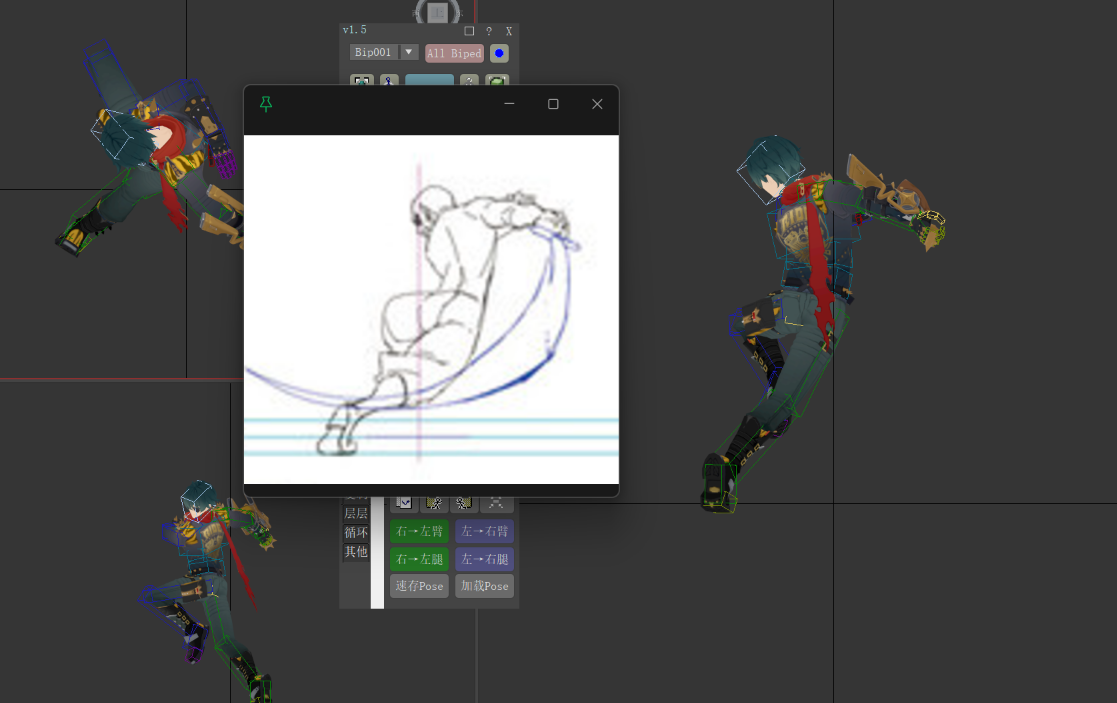The image size is (1117, 703).
Task: Open the Bip001 dropdown arrow
Action: [408, 52]
